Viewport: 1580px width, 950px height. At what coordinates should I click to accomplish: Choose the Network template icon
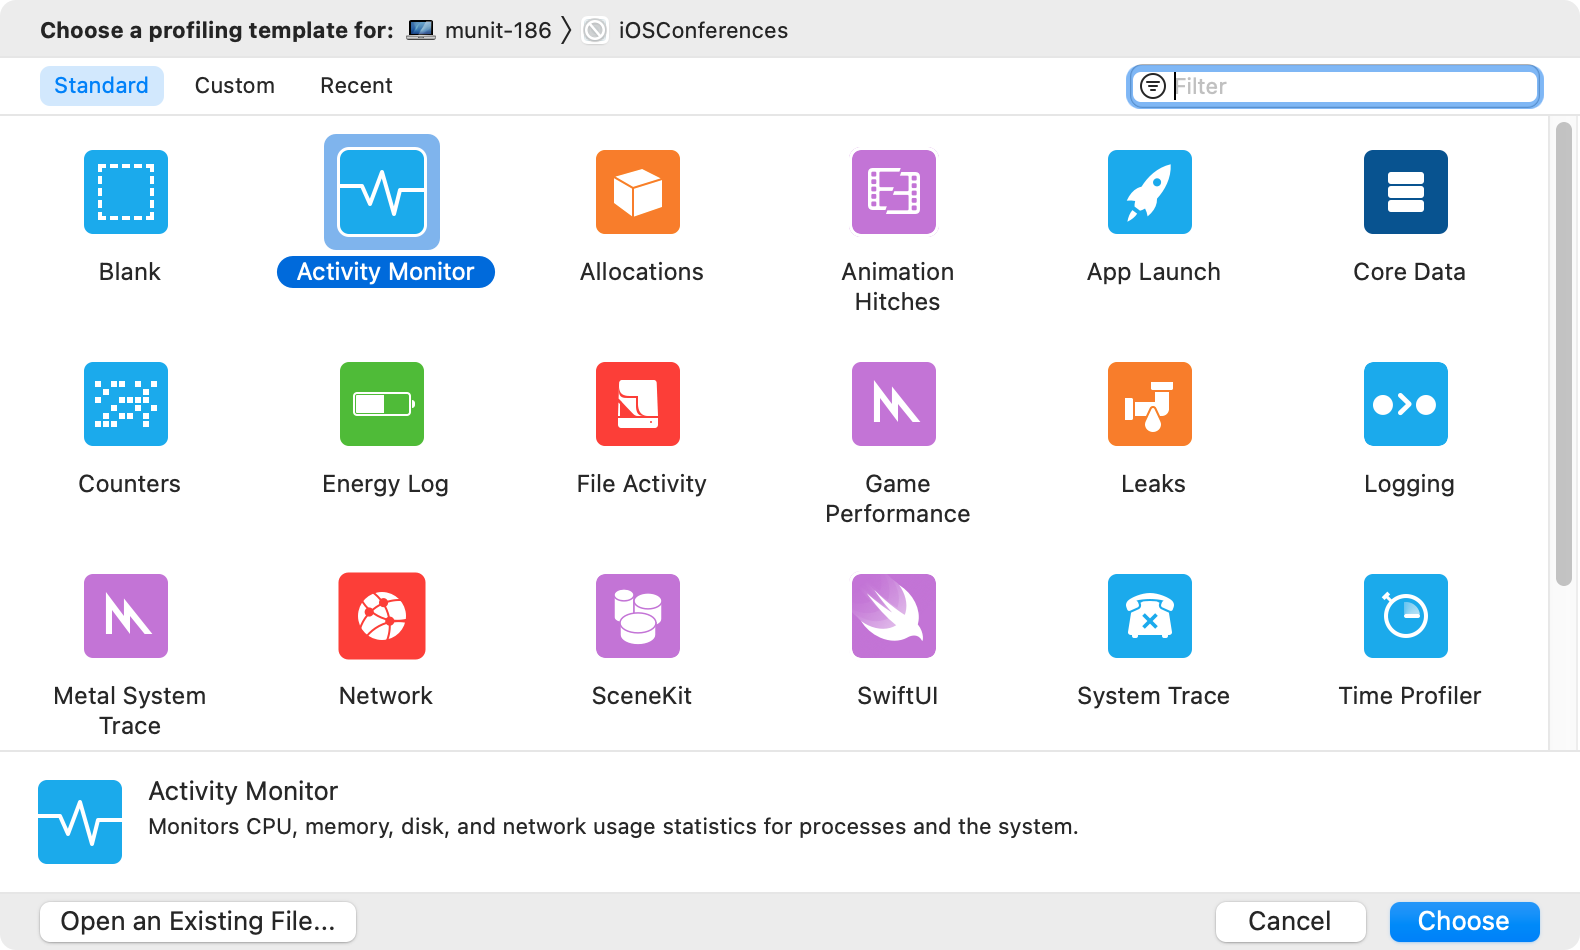tap(382, 616)
